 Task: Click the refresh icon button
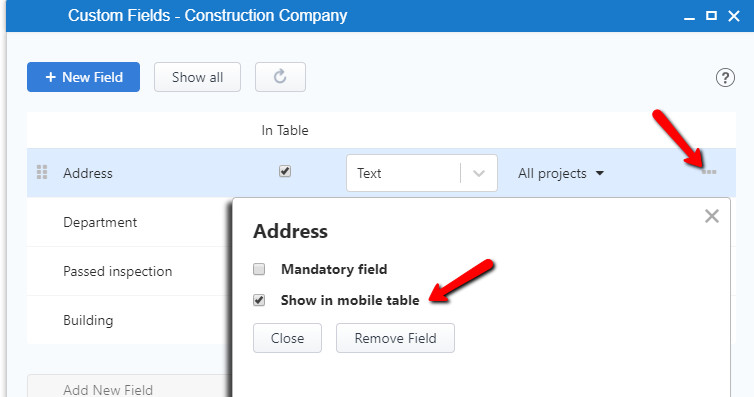point(280,77)
